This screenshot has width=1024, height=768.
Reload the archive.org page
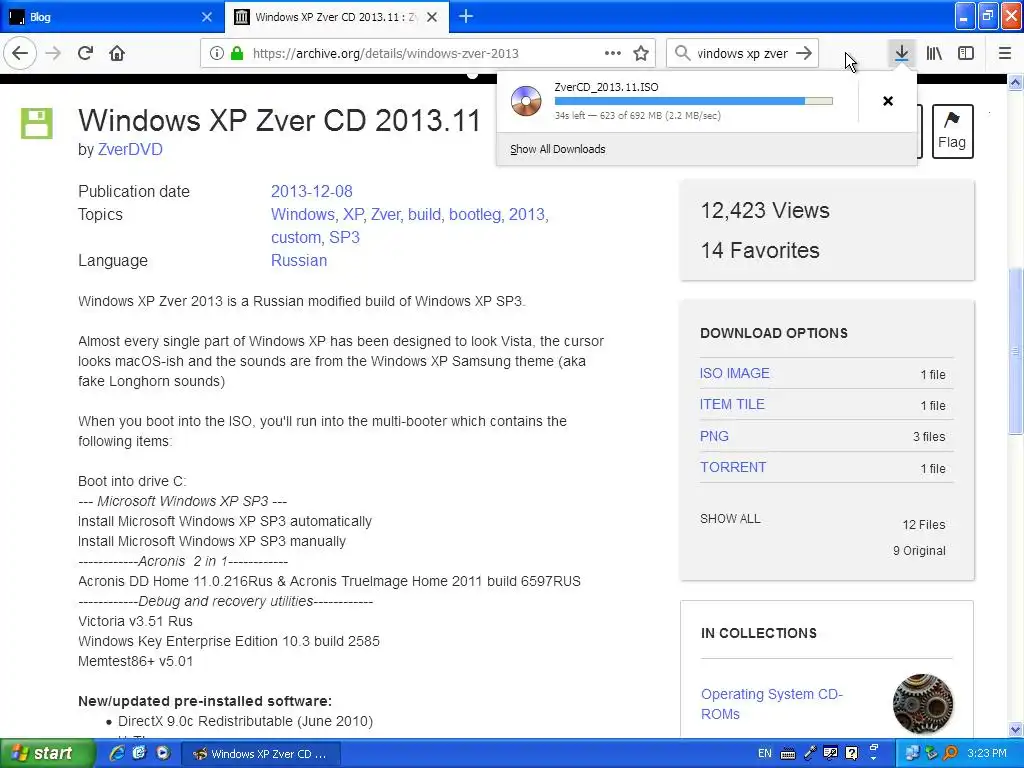[x=85, y=54]
